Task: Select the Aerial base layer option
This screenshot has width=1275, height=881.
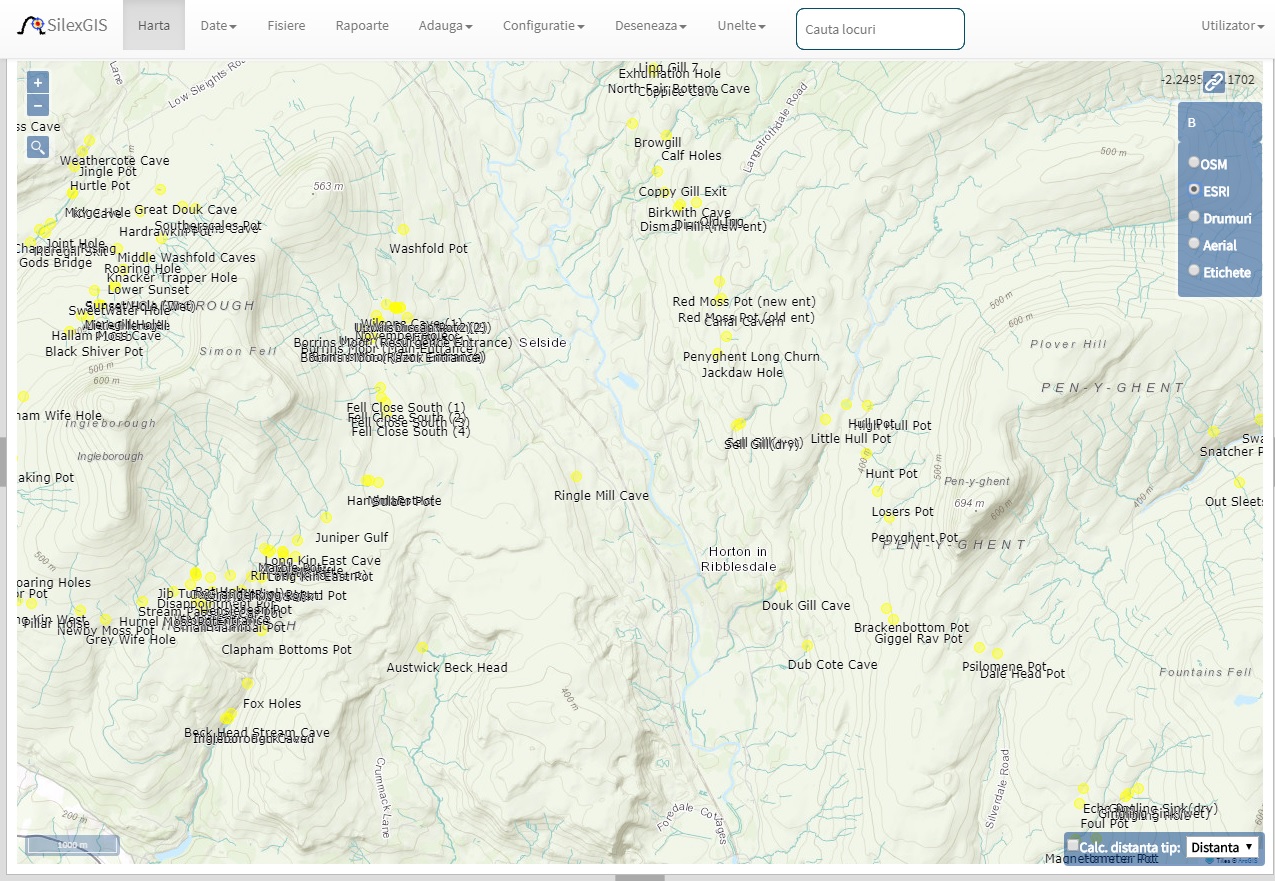Action: click(x=1194, y=244)
